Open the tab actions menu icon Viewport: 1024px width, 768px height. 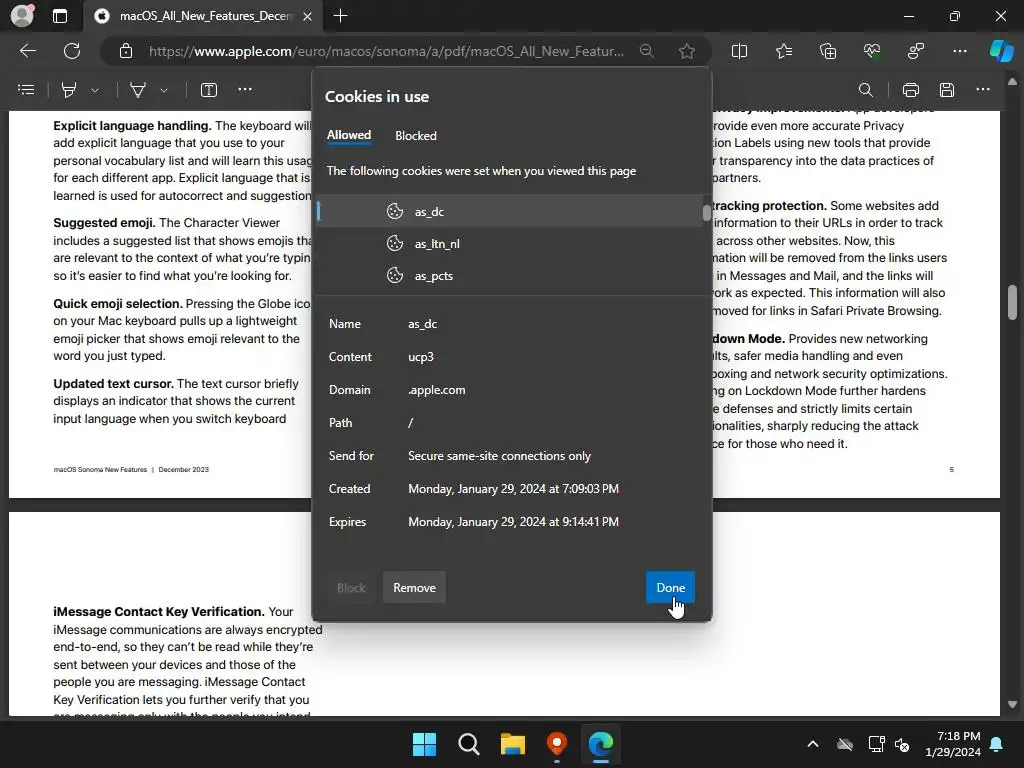[59, 16]
